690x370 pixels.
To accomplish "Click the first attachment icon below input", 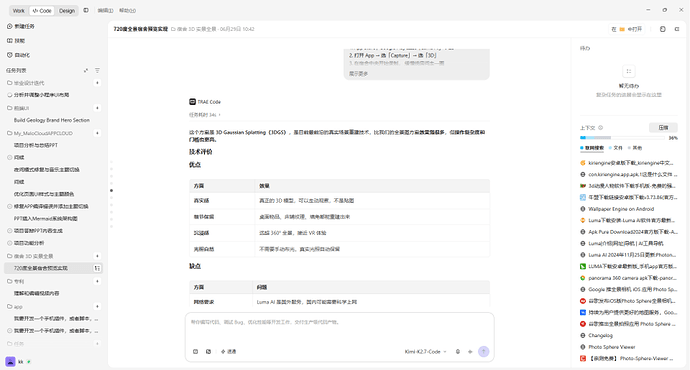I will [x=195, y=352].
